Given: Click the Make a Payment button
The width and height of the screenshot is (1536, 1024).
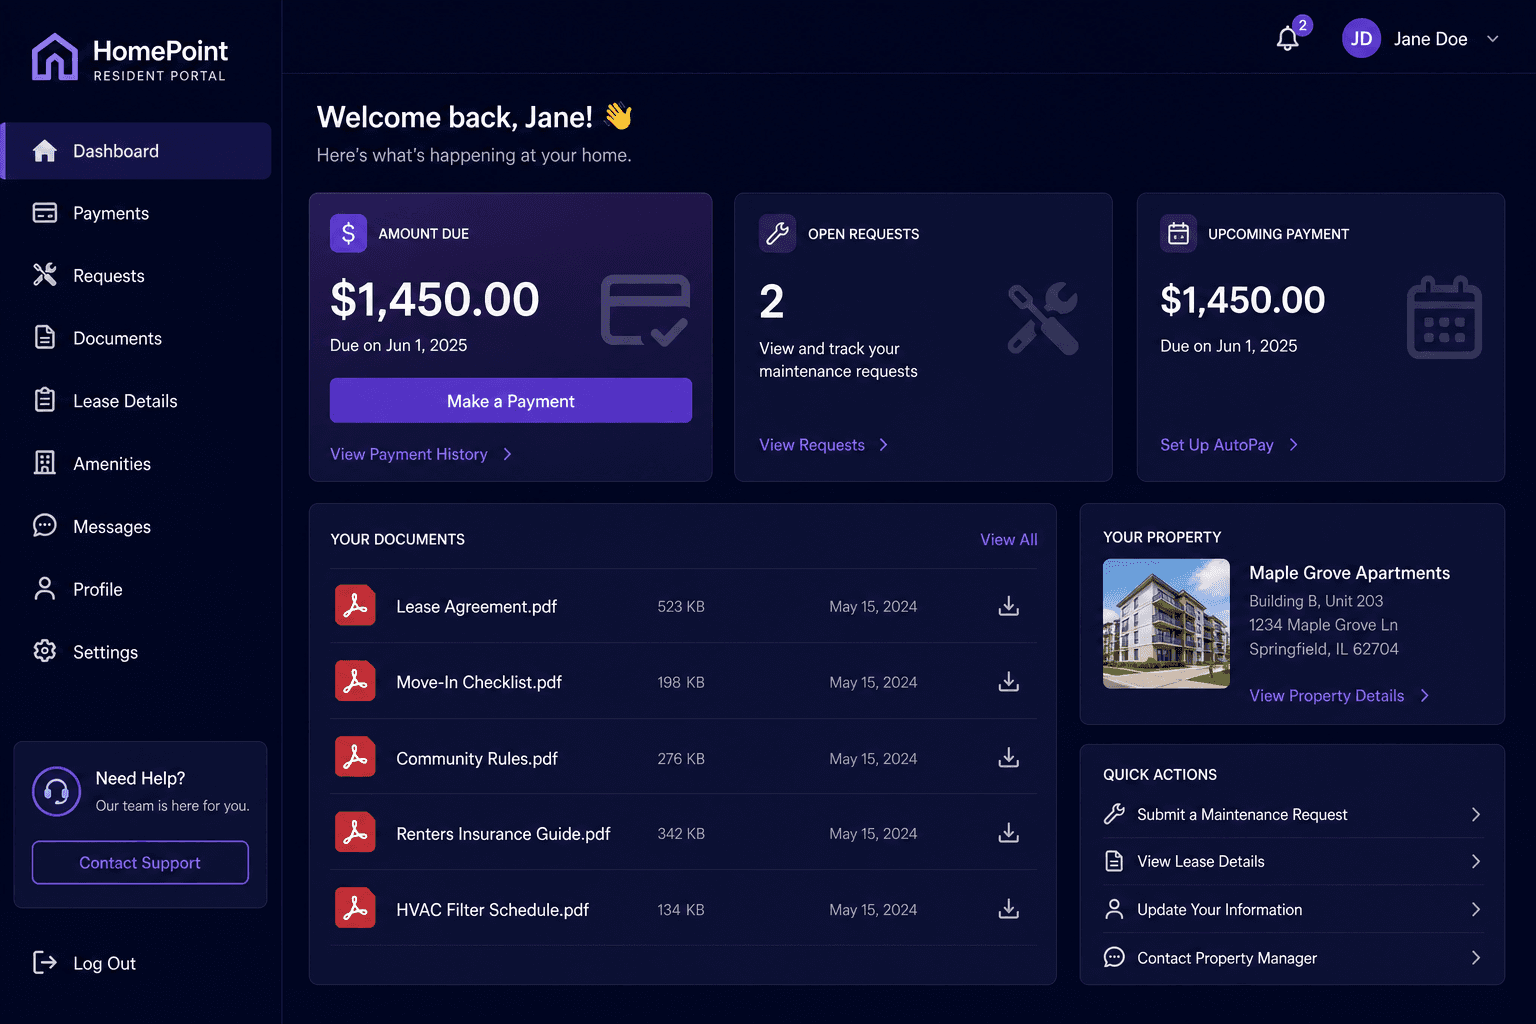Looking at the screenshot, I should [x=511, y=400].
